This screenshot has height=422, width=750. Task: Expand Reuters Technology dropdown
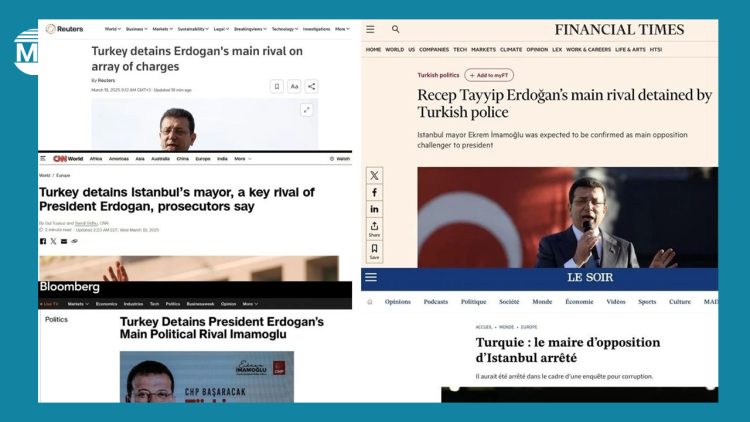point(285,29)
